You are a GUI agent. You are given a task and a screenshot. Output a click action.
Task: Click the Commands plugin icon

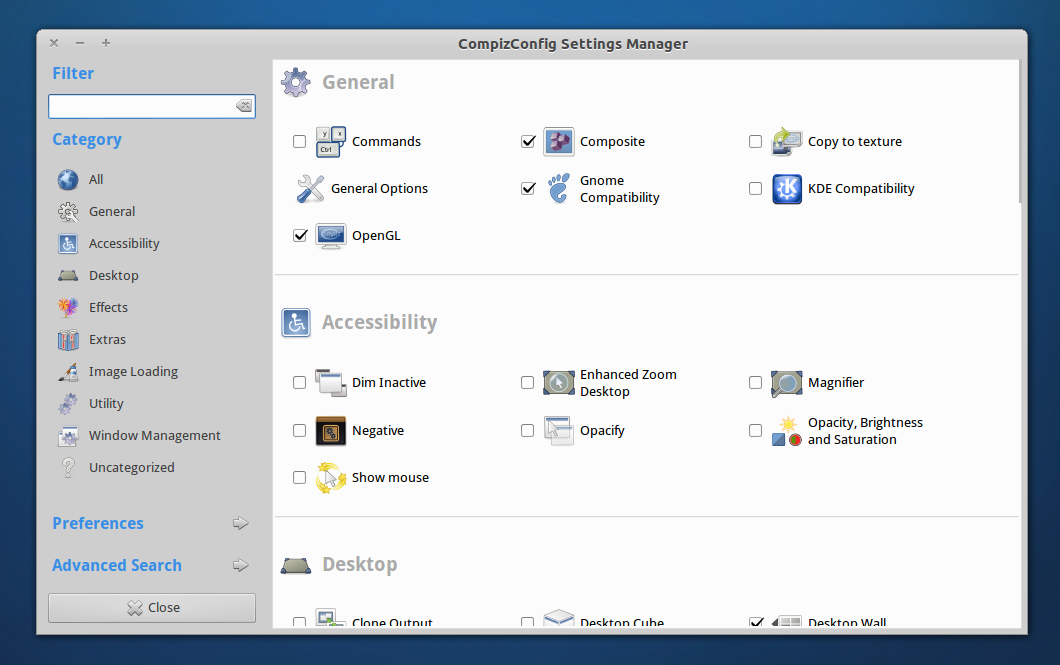pos(331,142)
